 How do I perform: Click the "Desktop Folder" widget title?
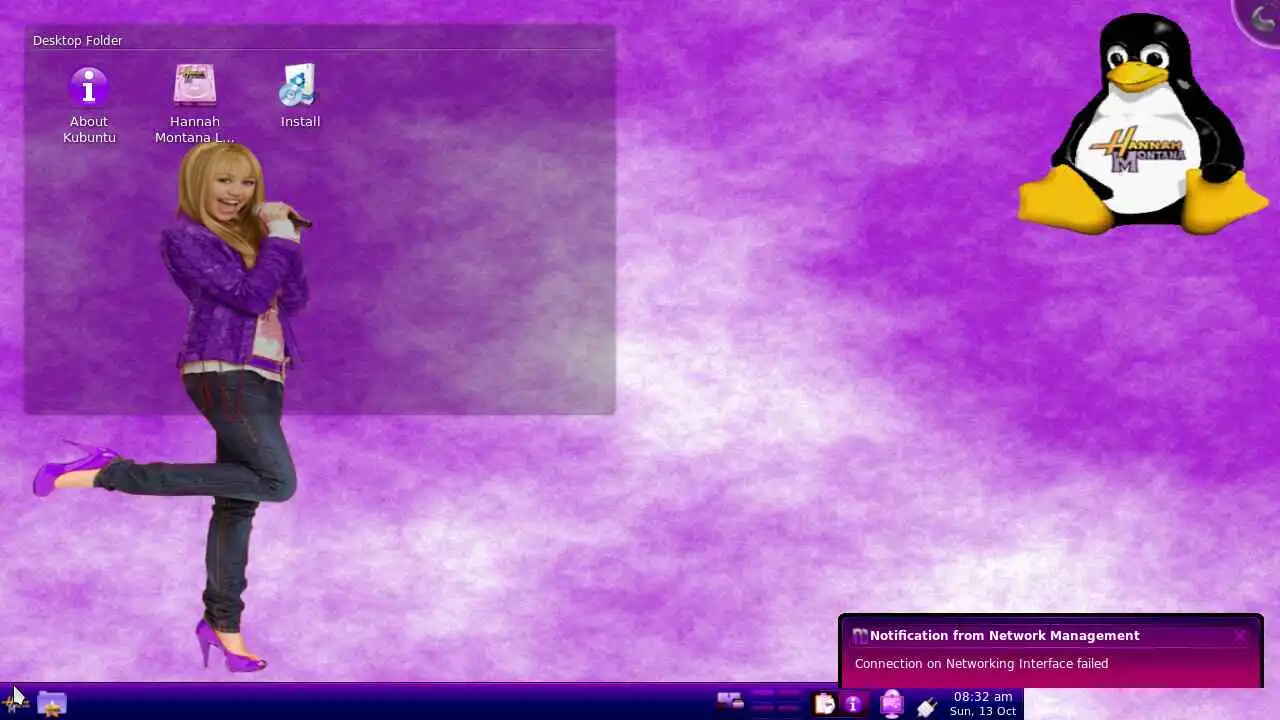pyautogui.click(x=78, y=40)
